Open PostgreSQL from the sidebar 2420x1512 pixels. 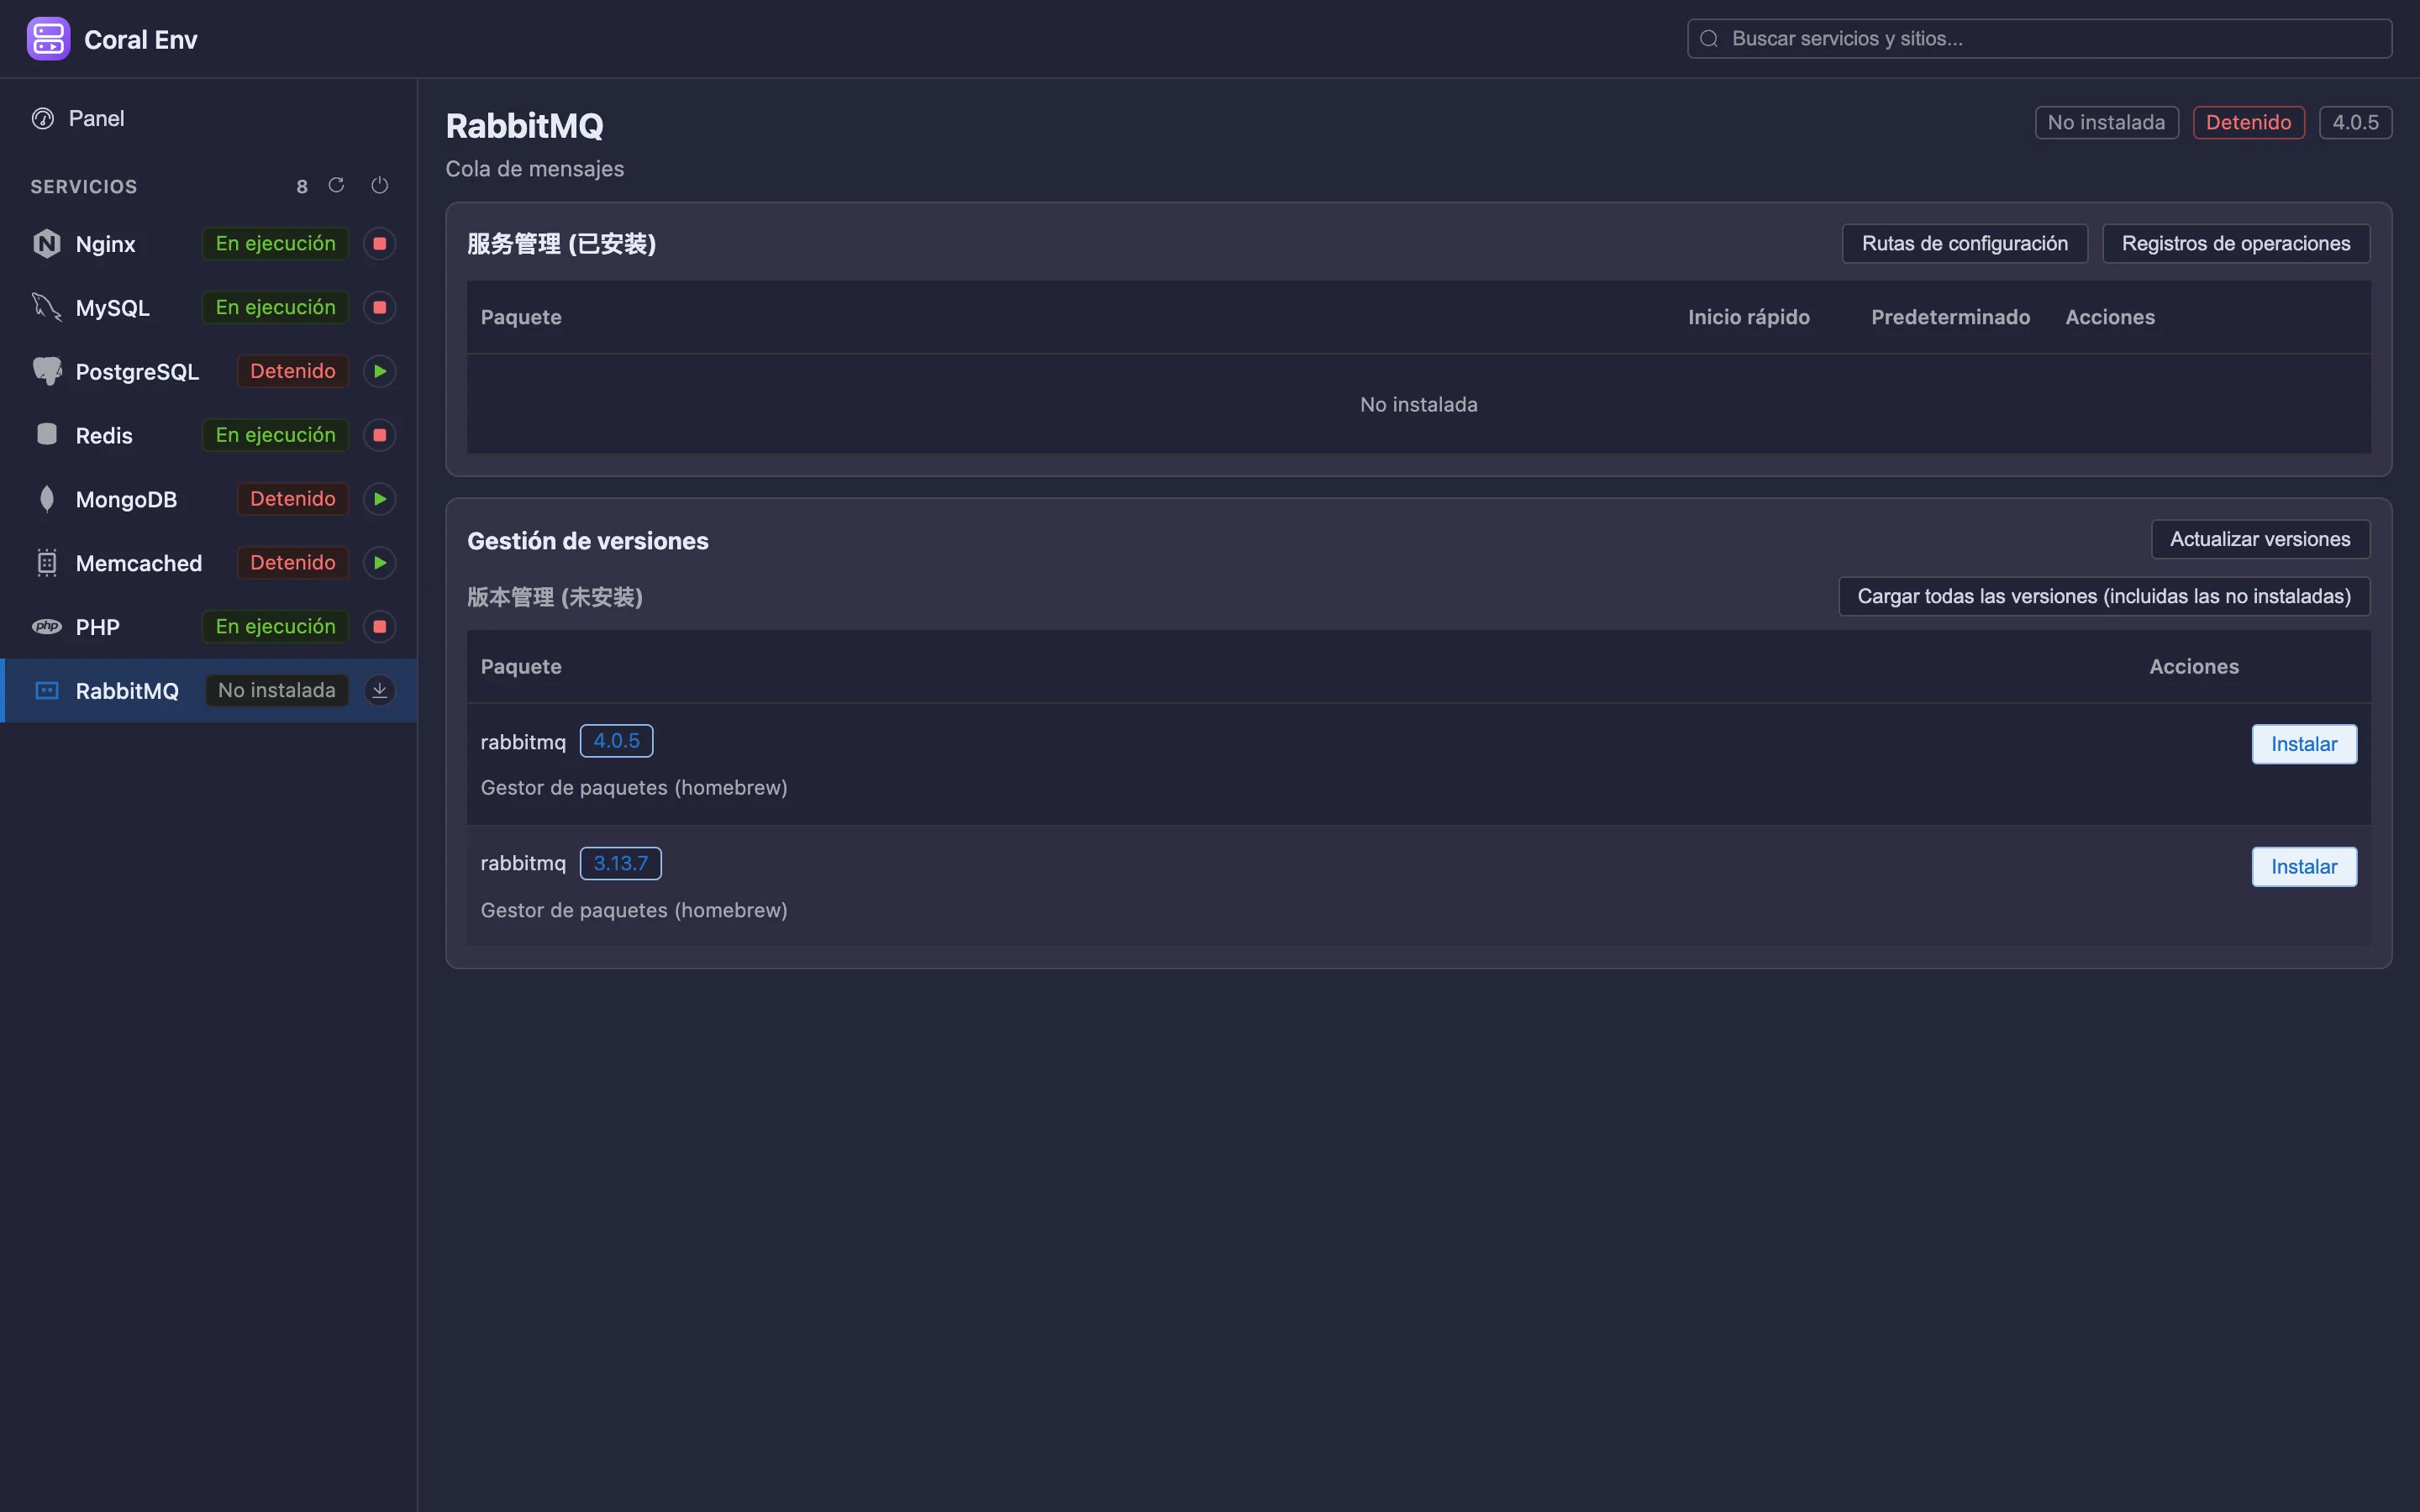[209, 371]
